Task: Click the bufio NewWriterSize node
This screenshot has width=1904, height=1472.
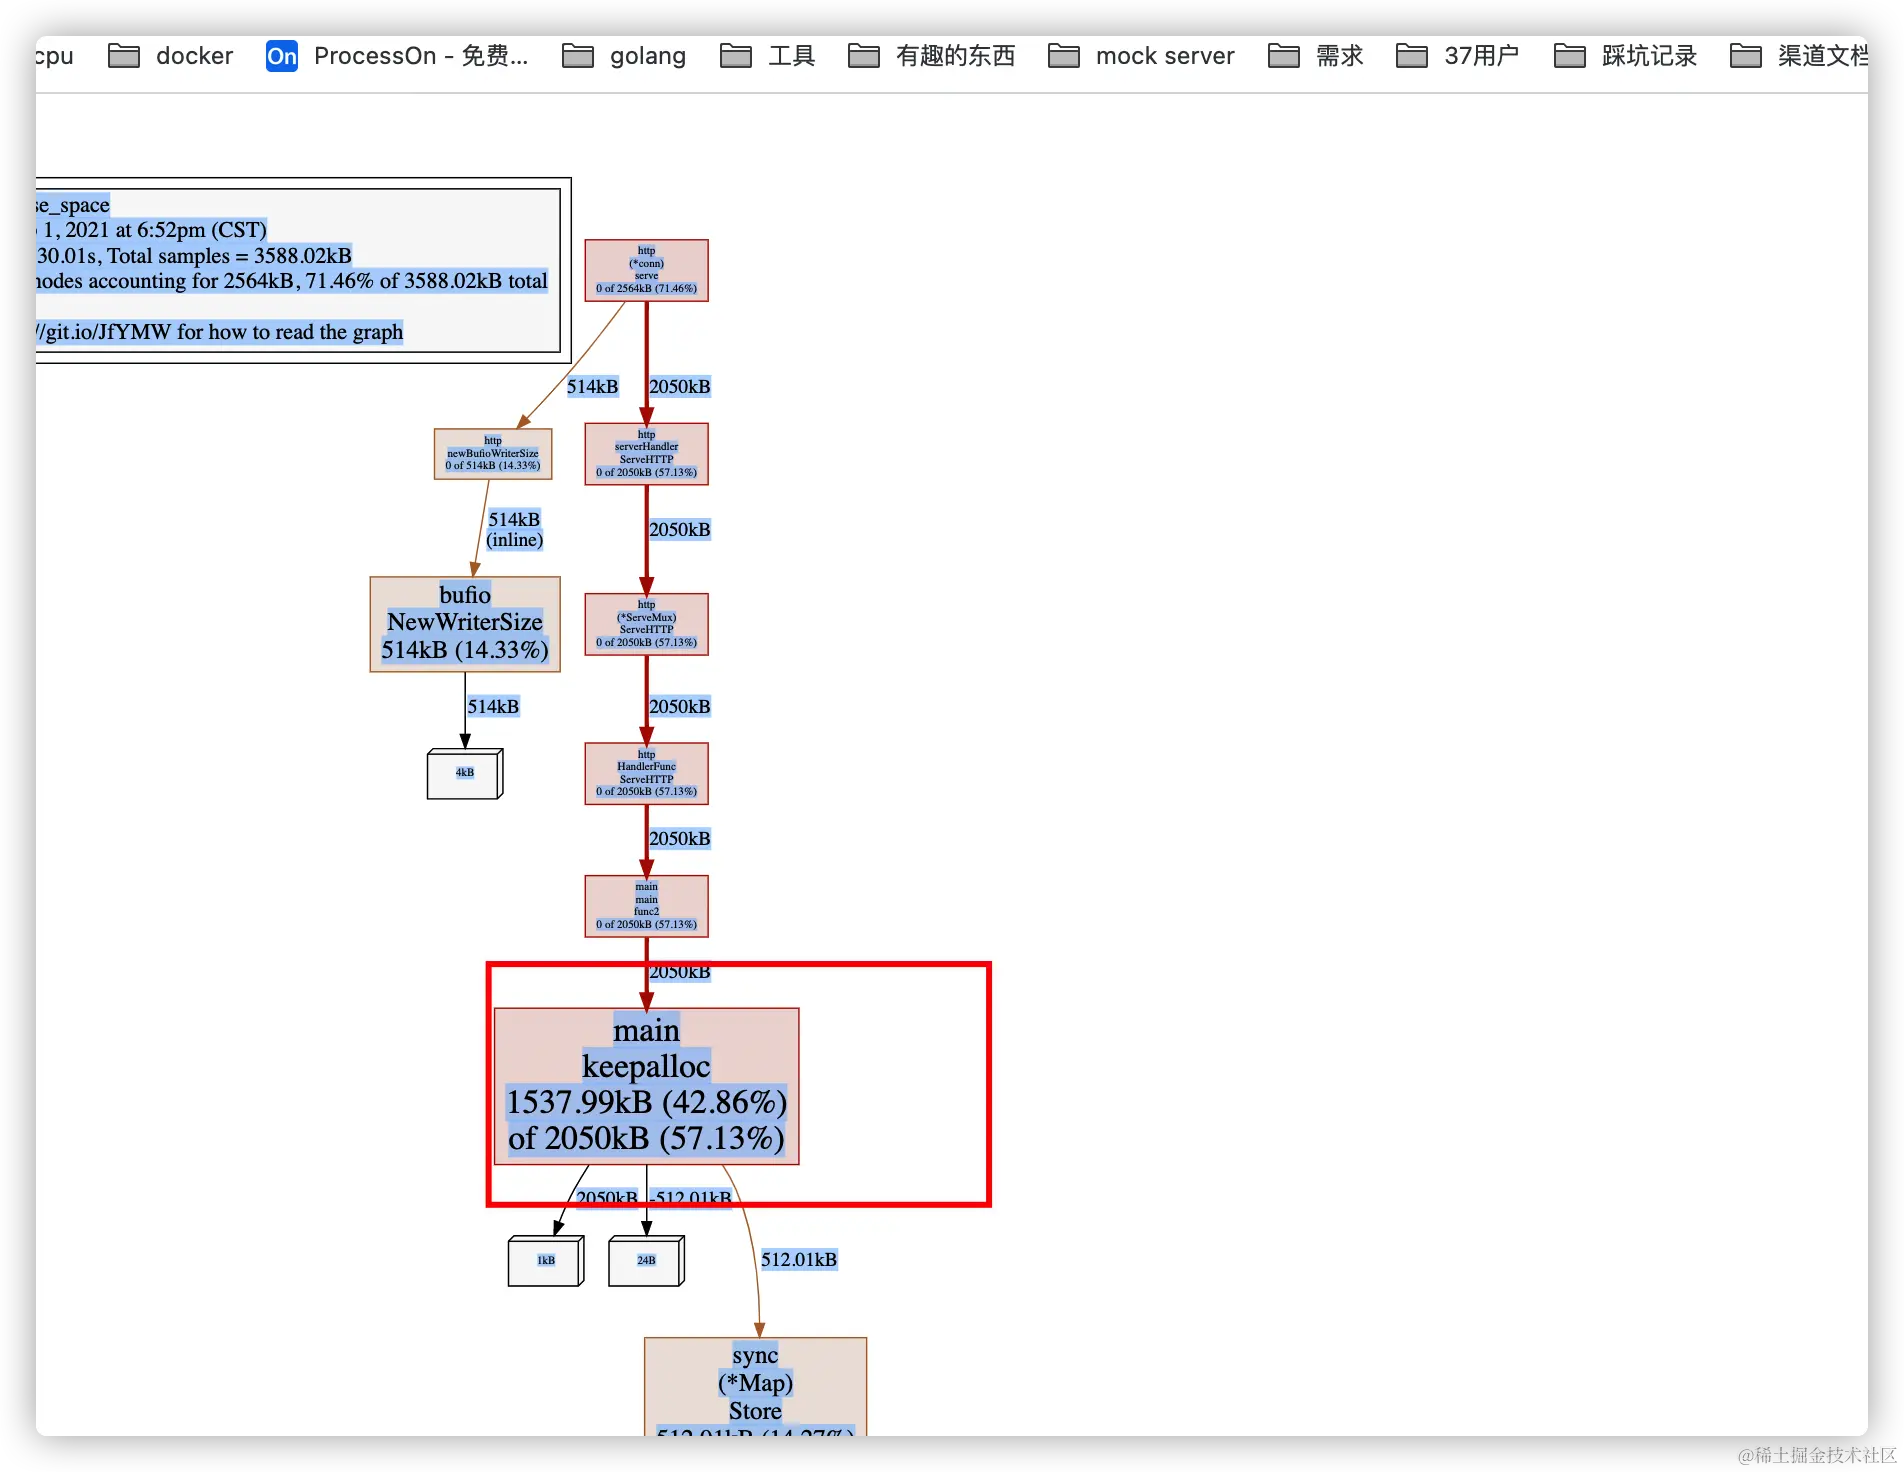Action: [465, 622]
